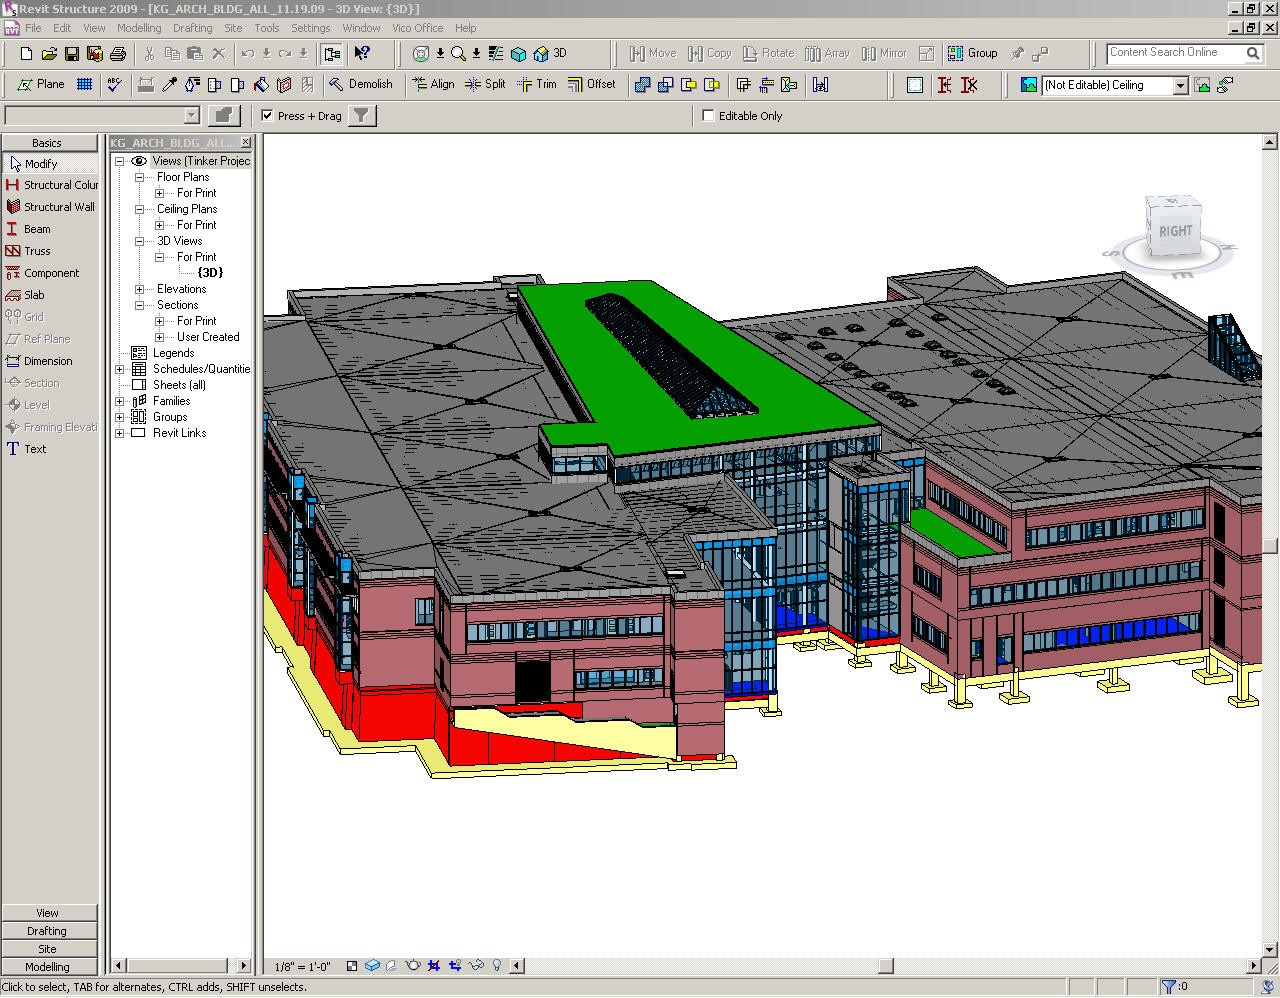1280x998 pixels.
Task: Toggle the Press + Drag checkbox
Action: pos(267,116)
